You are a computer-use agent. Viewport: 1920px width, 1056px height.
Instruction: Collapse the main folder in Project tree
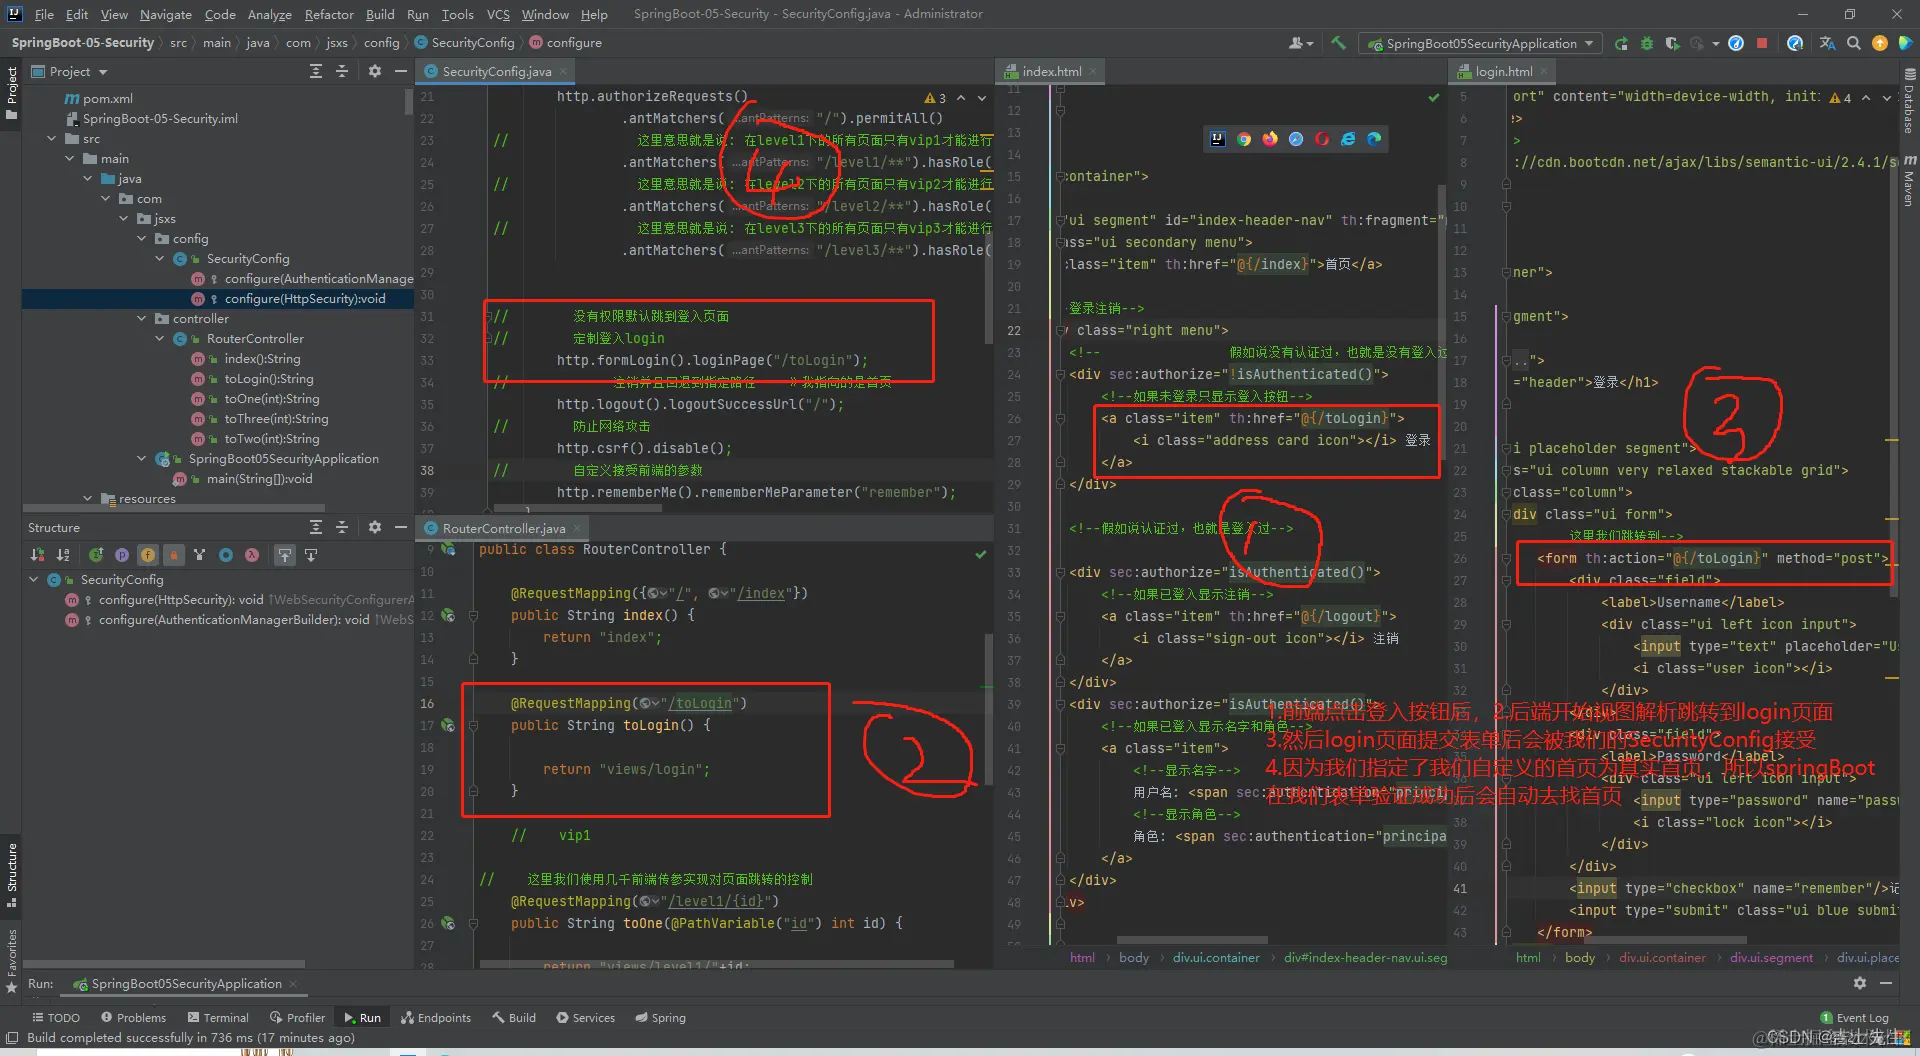(70, 159)
